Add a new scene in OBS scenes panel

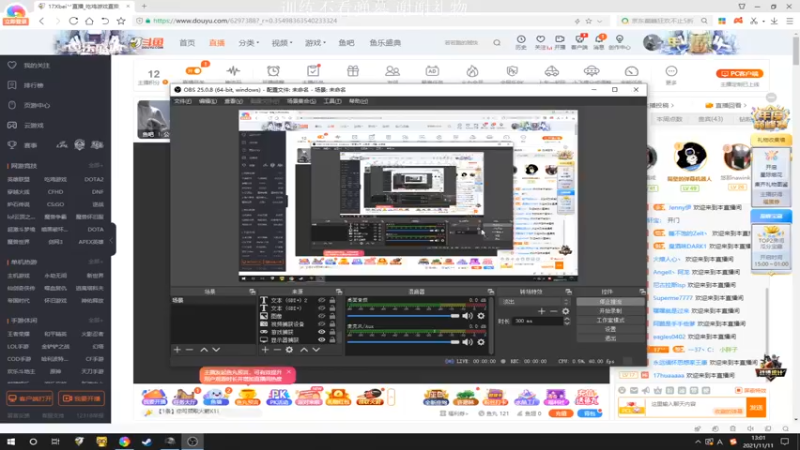coord(177,349)
